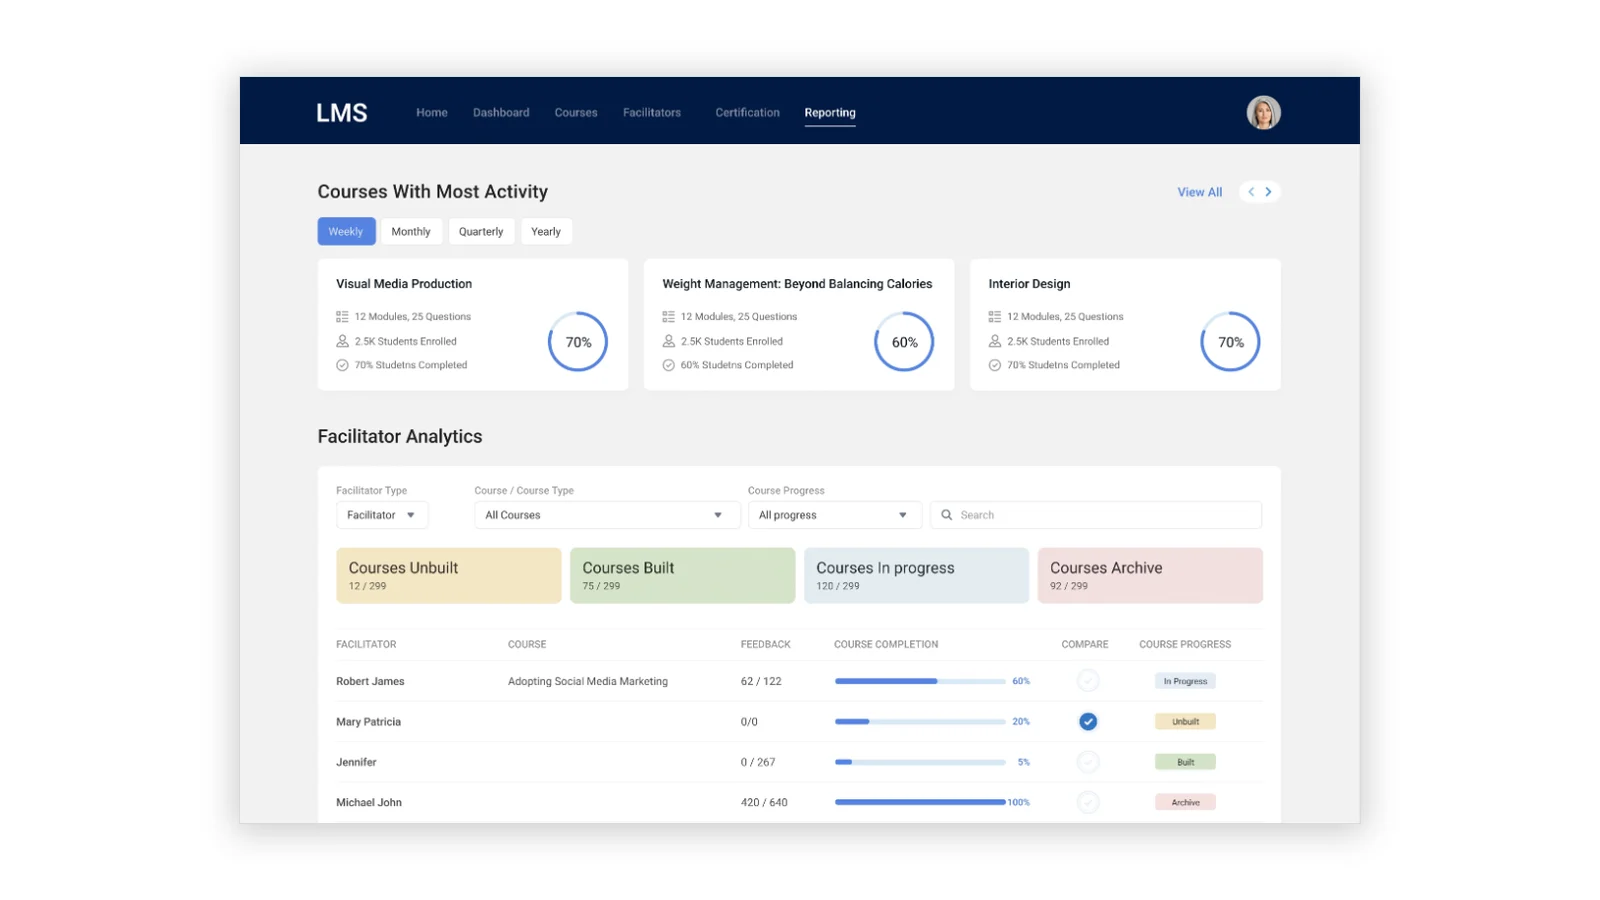Click the LMS logo
The height and width of the screenshot is (900, 1600).
click(x=342, y=113)
